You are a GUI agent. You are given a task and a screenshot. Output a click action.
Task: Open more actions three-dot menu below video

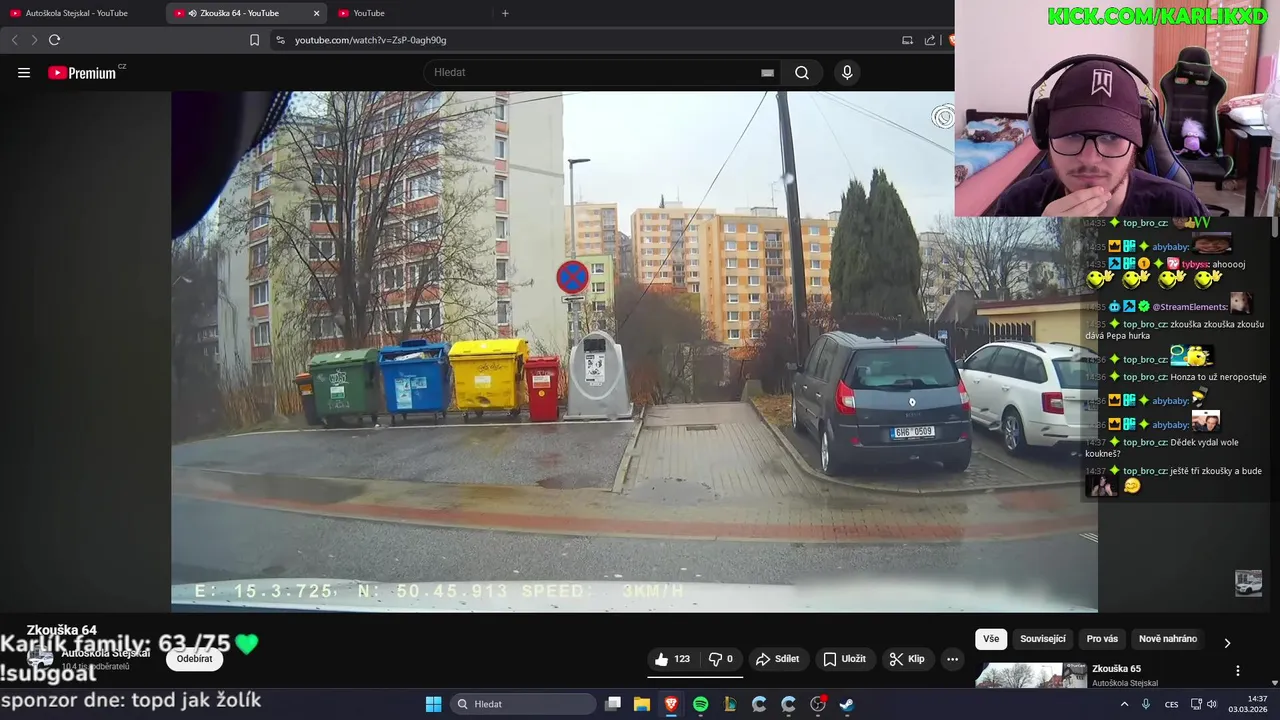coord(952,659)
